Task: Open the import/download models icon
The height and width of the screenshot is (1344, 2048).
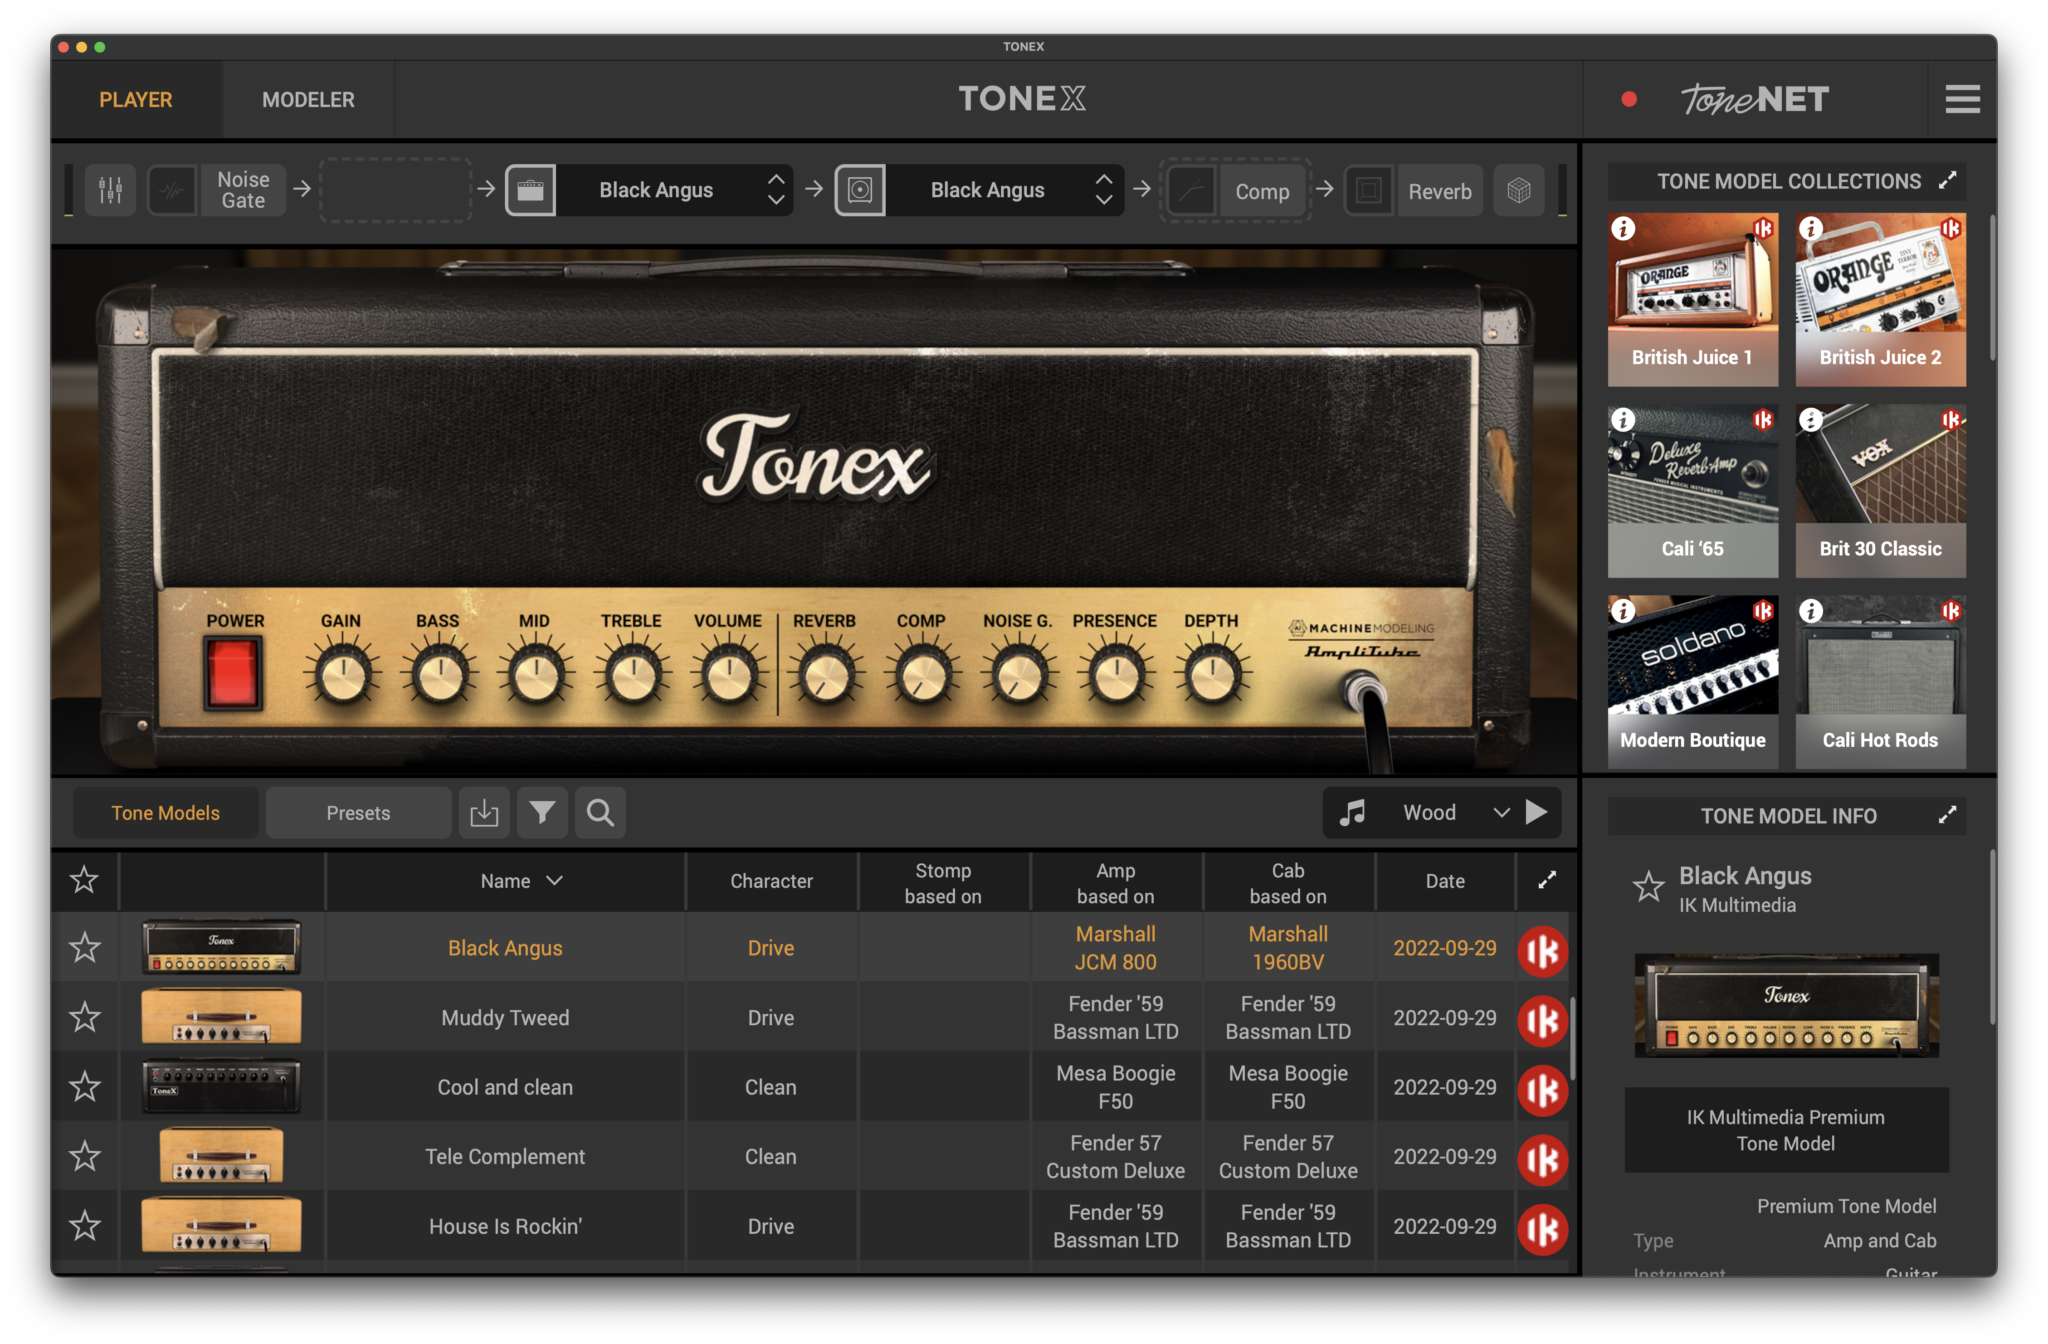Action: [484, 812]
